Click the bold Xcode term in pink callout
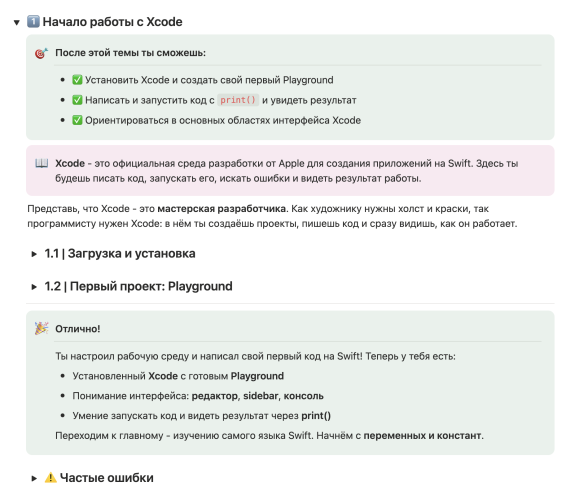This screenshot has height=491, width=575. (70, 163)
